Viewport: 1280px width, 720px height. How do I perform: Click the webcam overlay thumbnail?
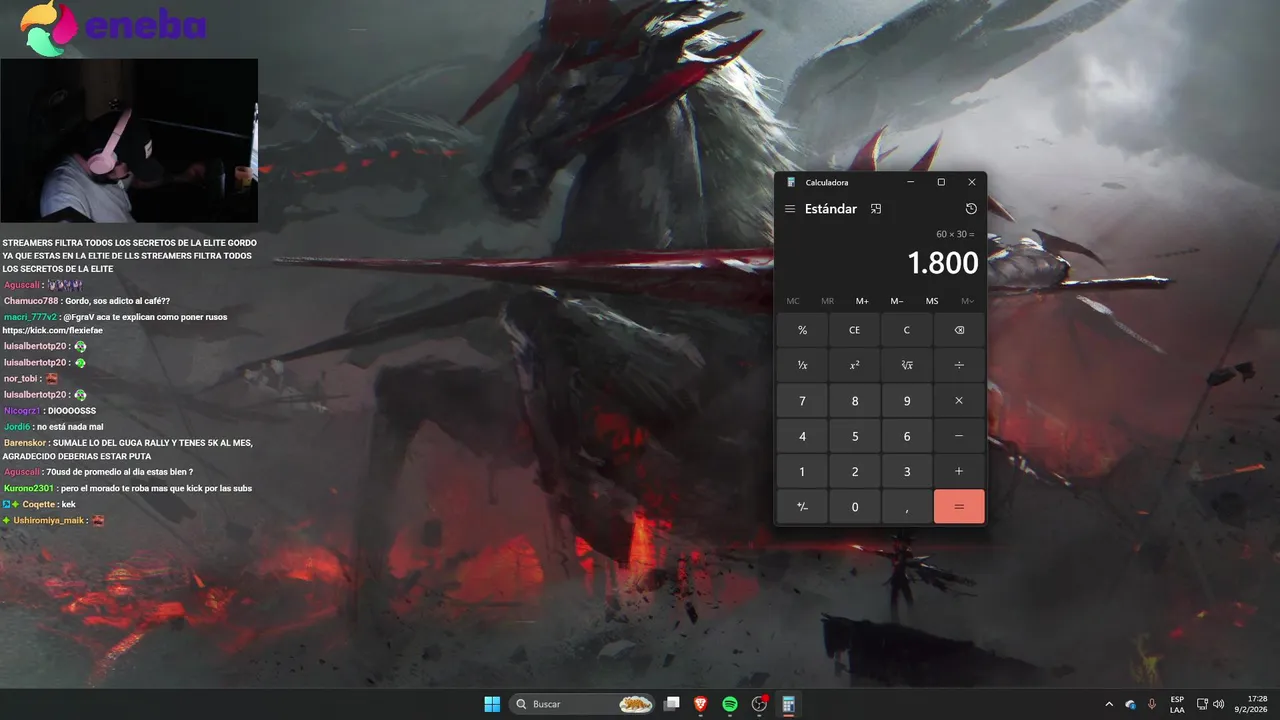[x=129, y=140]
